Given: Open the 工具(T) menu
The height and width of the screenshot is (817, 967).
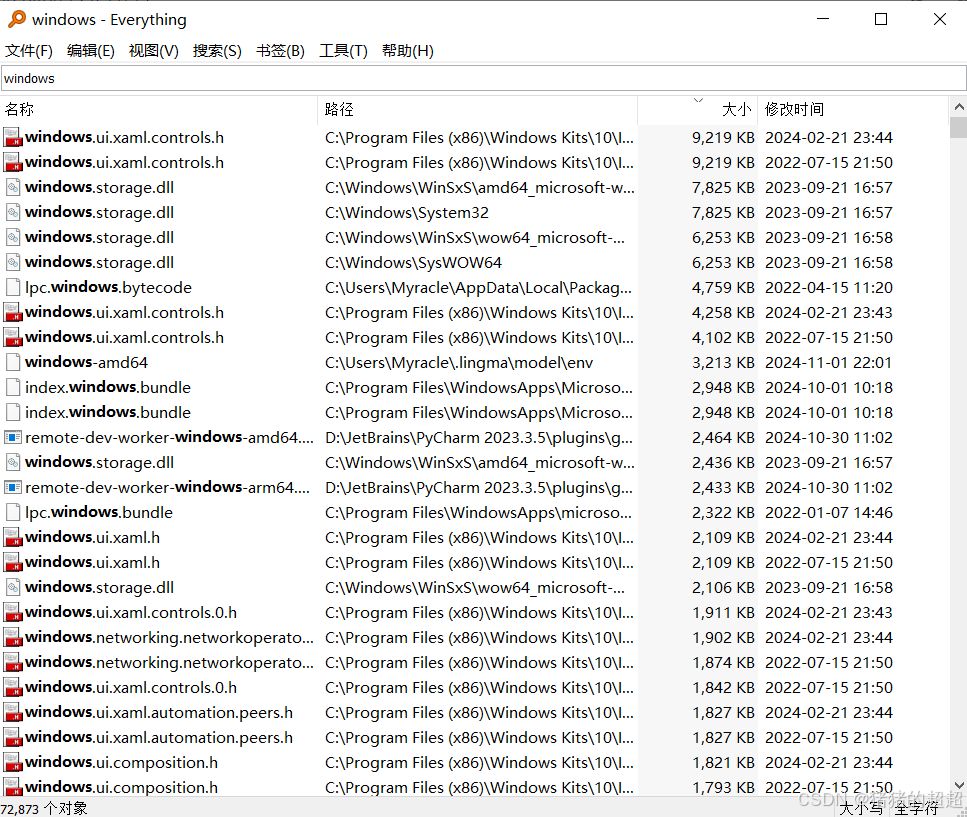Looking at the screenshot, I should 344,51.
